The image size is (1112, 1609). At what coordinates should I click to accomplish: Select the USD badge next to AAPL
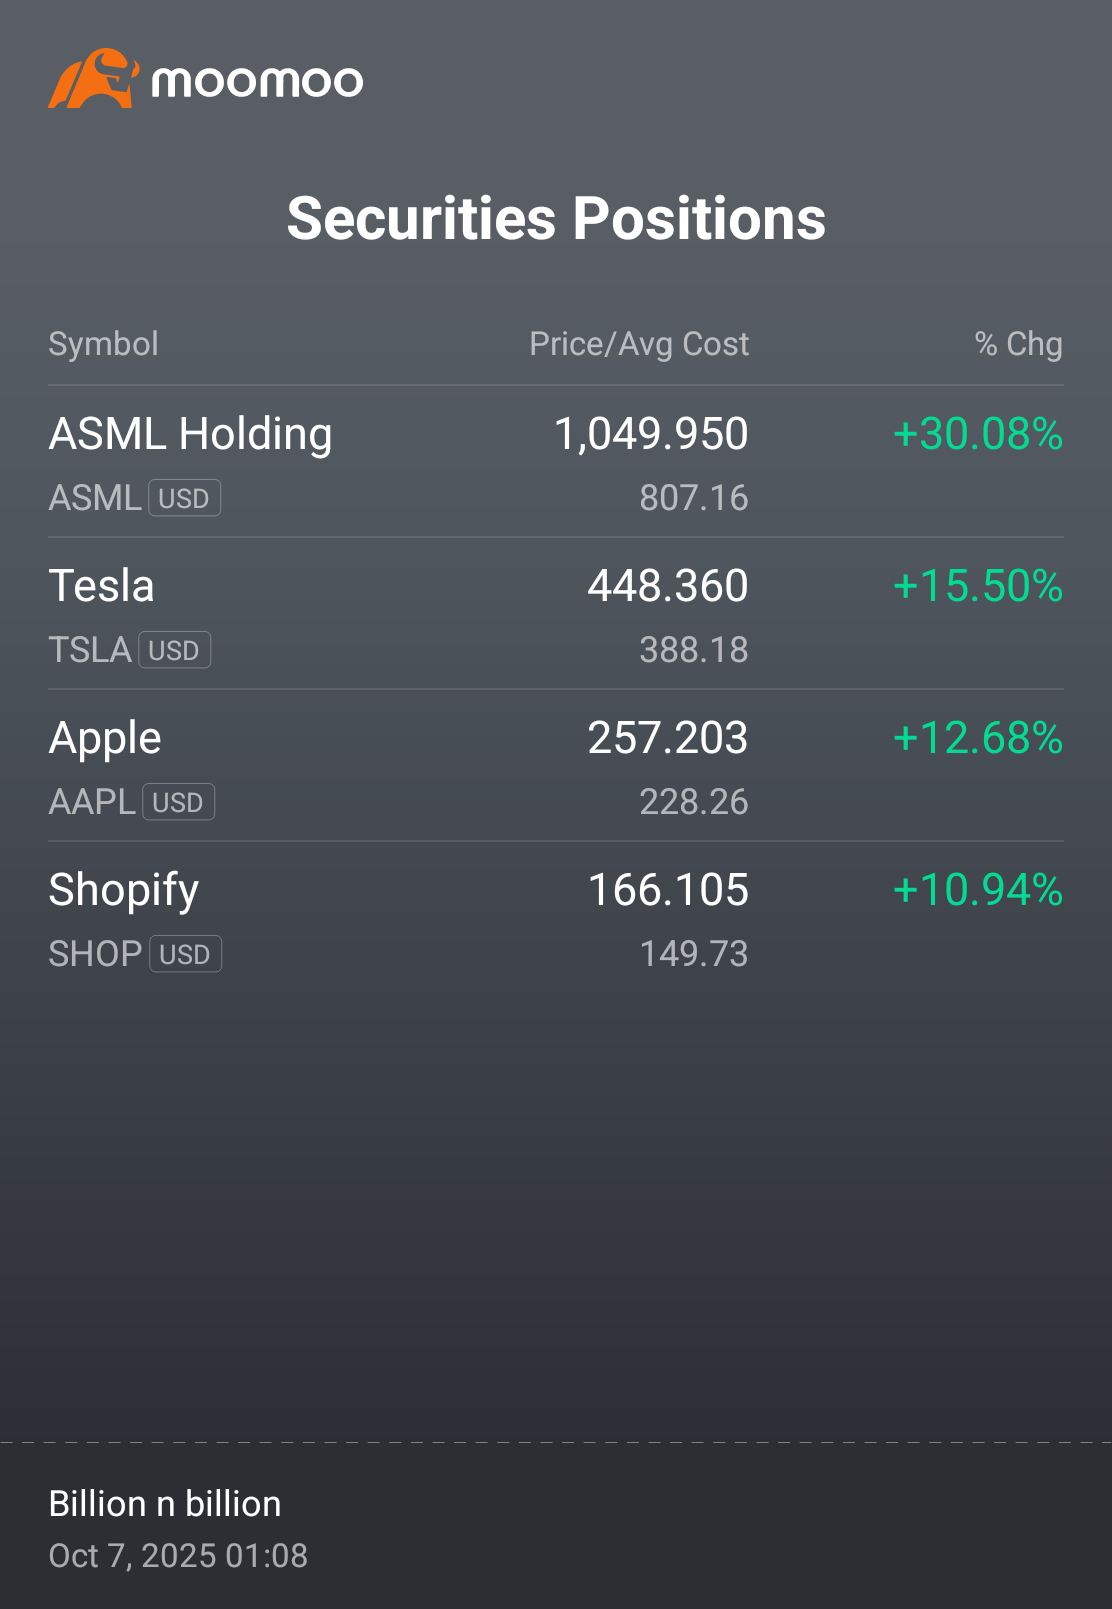pos(178,802)
